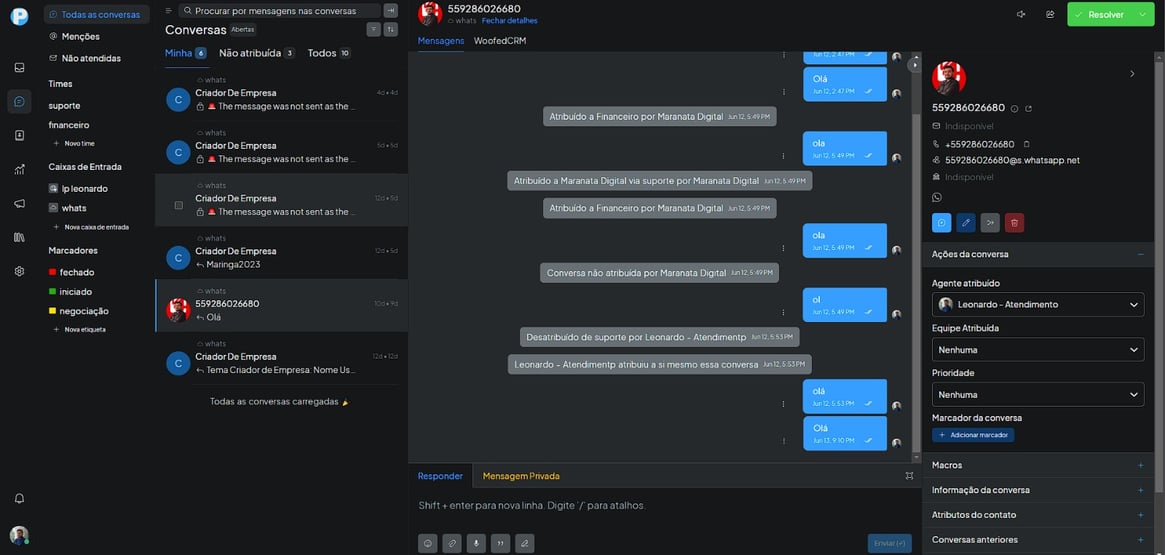Click the microphone audio record icon

(476, 543)
